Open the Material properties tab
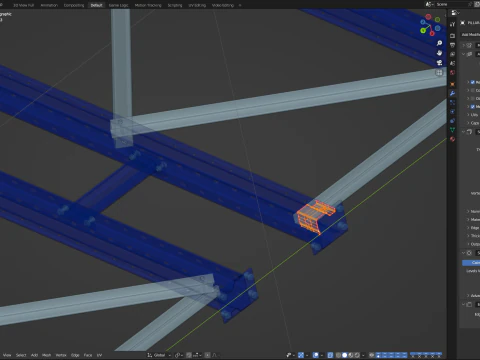 tap(452, 139)
